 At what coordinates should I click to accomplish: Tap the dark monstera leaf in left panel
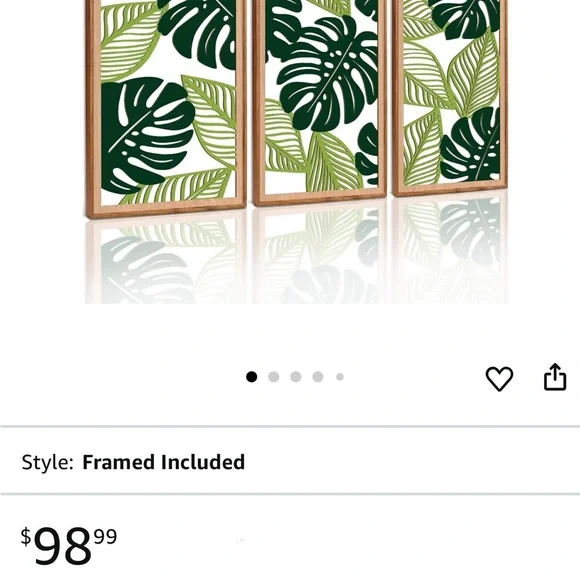point(145,135)
